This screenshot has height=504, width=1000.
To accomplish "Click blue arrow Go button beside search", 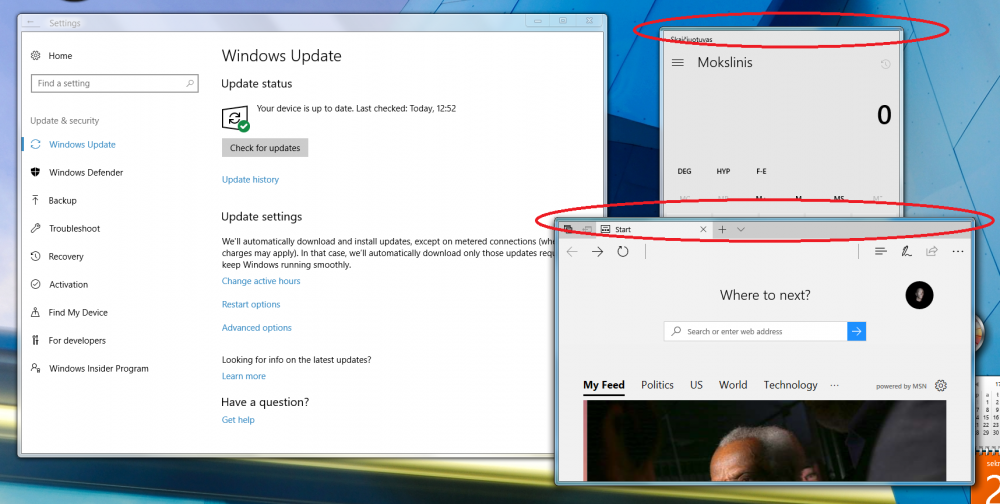I will (x=856, y=331).
